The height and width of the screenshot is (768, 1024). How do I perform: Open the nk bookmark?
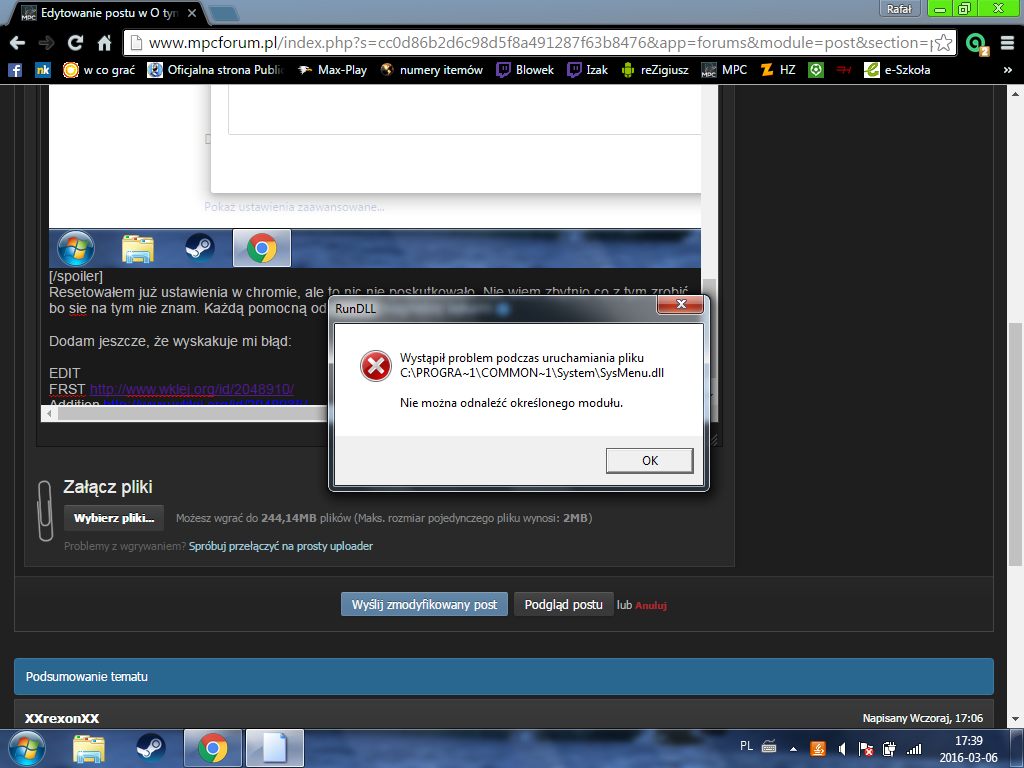coord(42,70)
